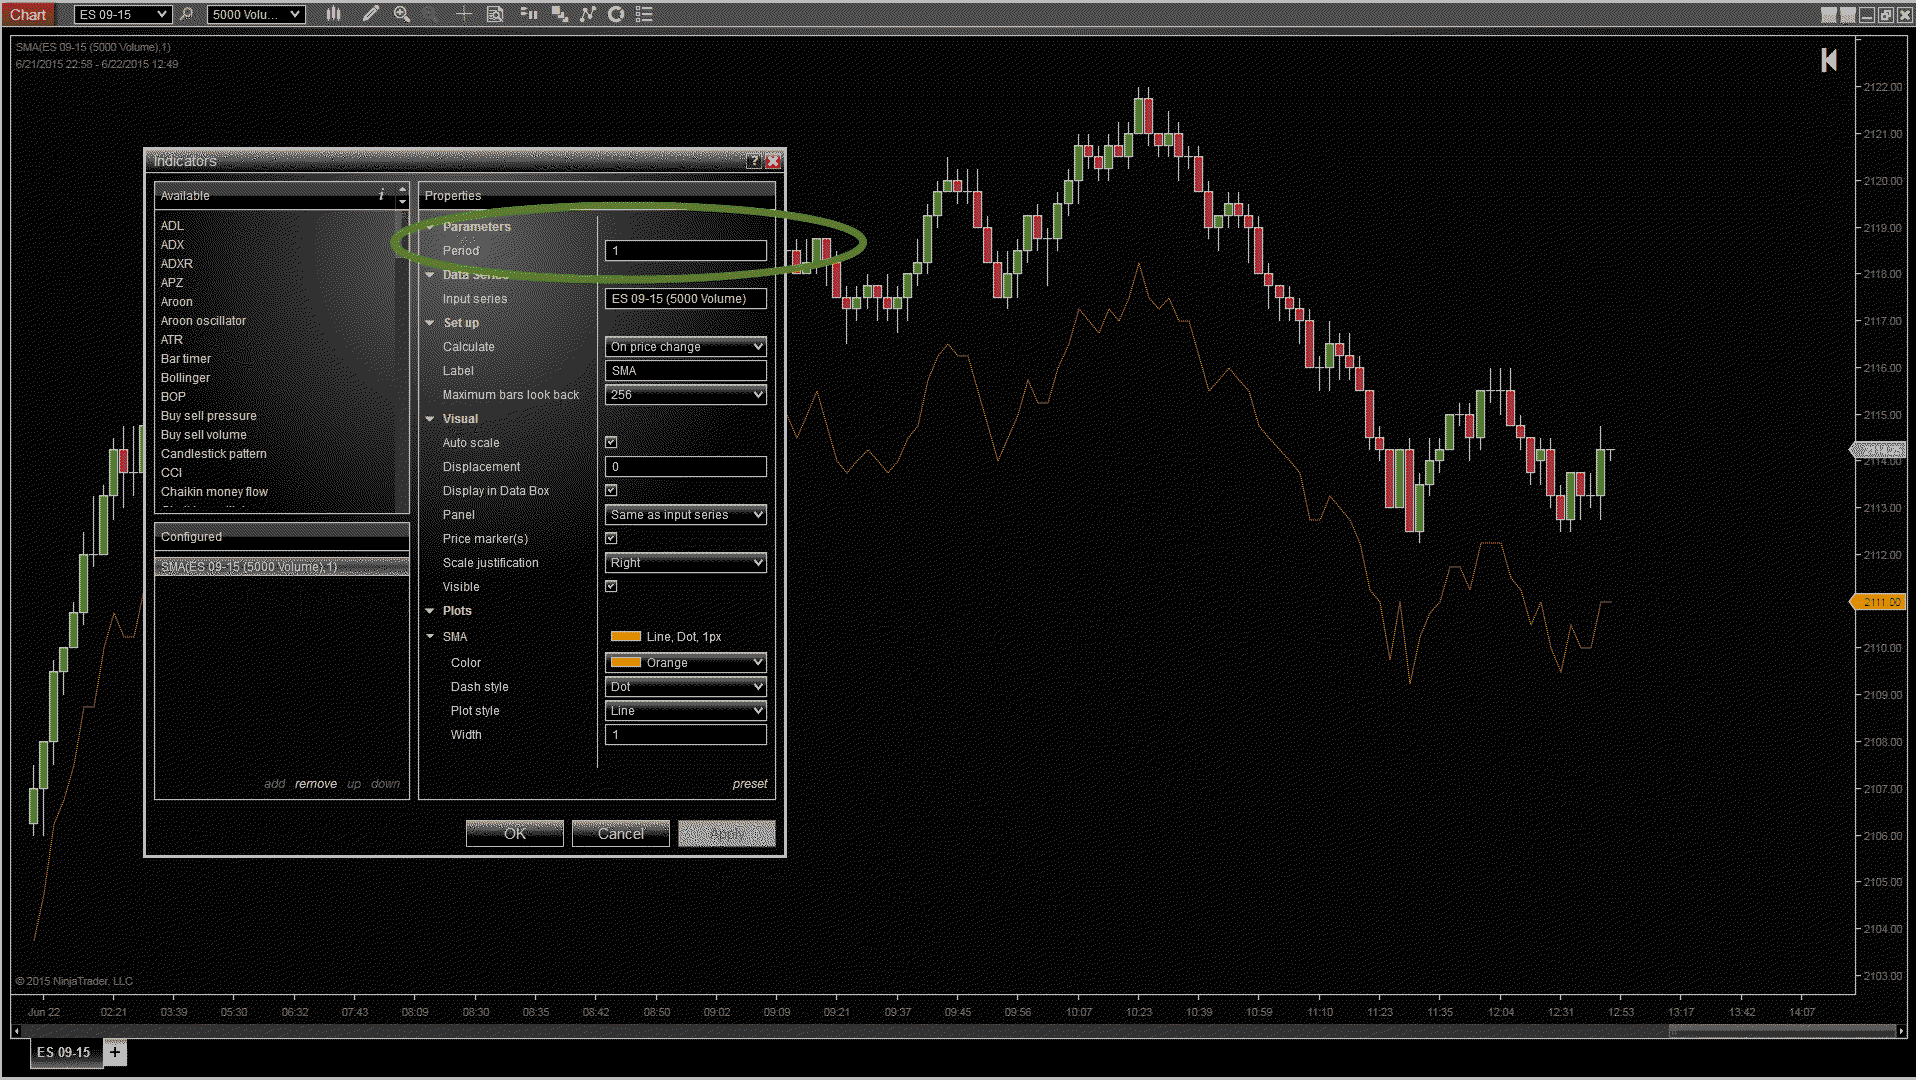The height and width of the screenshot is (1080, 1916).
Task: Toggle the Price marker(s) checkbox
Action: click(611, 538)
